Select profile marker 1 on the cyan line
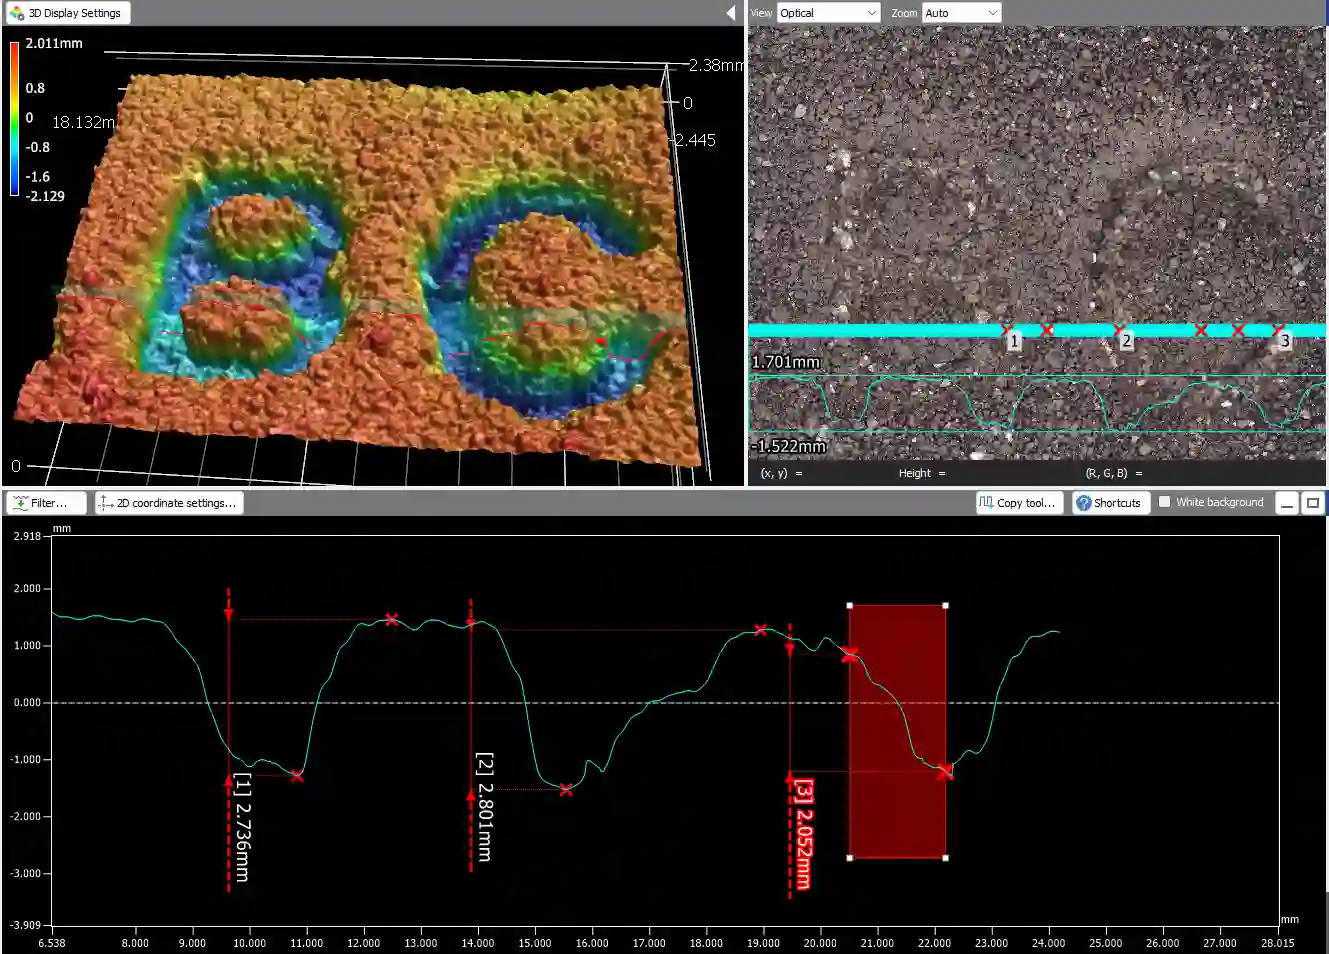The height and width of the screenshot is (954, 1329). pos(1014,340)
